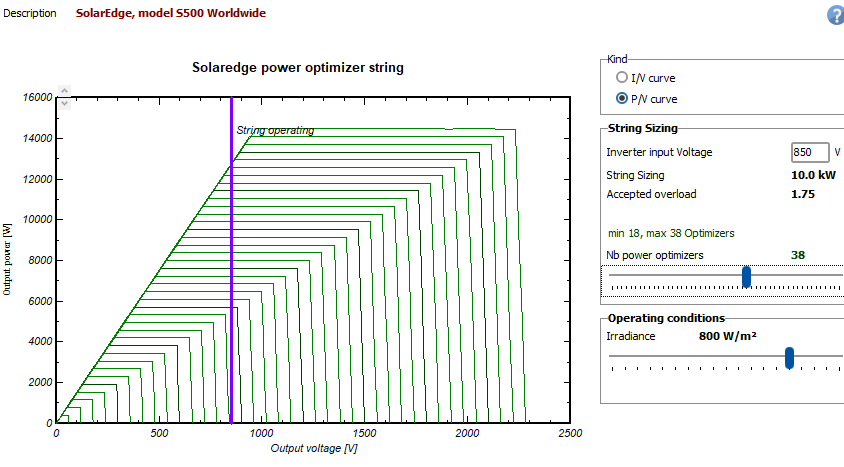Viewport: 844px width, 467px height.
Task: Click the String Sizing 10.0 kW value
Action: (x=806, y=175)
